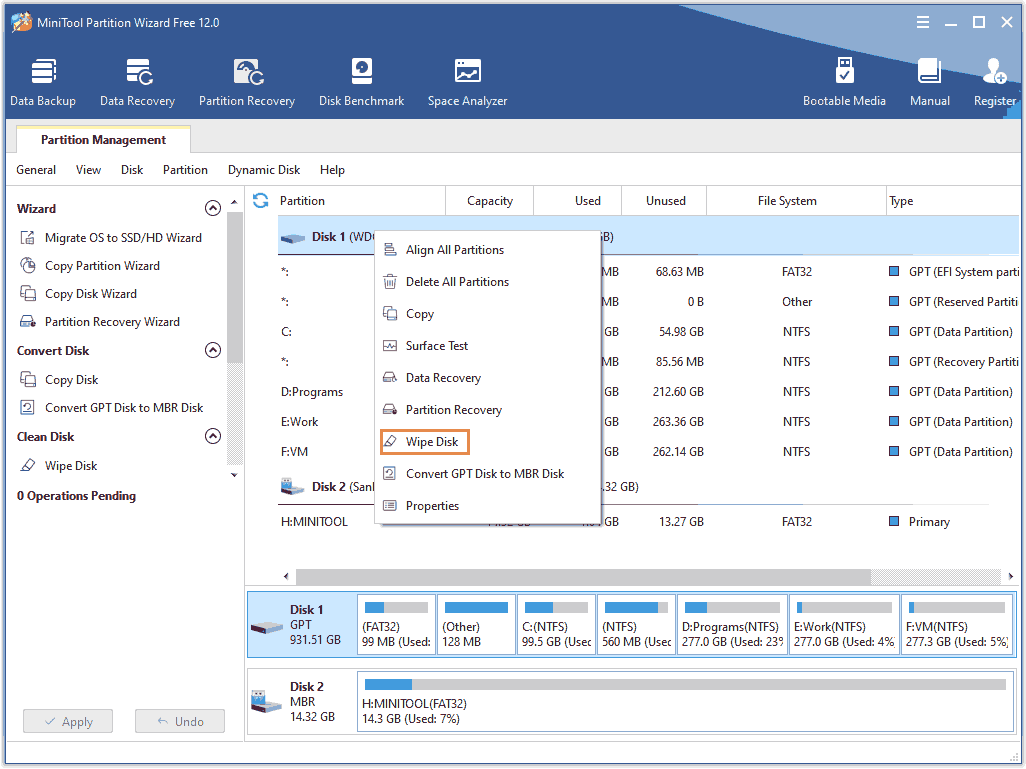
Task: Open the Manual
Action: tap(929, 82)
